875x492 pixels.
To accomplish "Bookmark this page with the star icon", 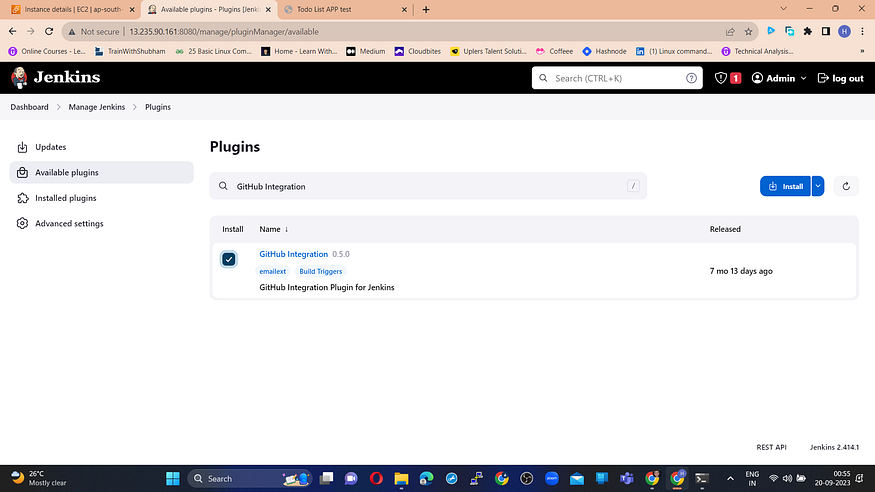I will [x=748, y=32].
